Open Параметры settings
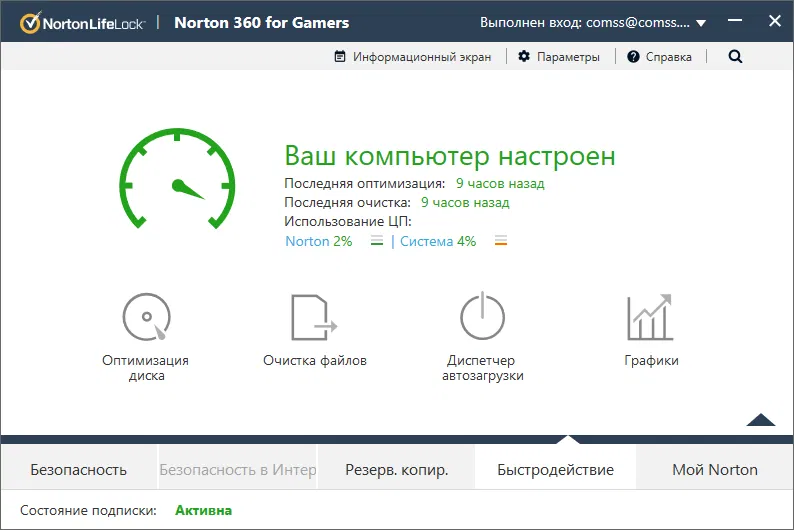The image size is (794, 530). (568, 57)
